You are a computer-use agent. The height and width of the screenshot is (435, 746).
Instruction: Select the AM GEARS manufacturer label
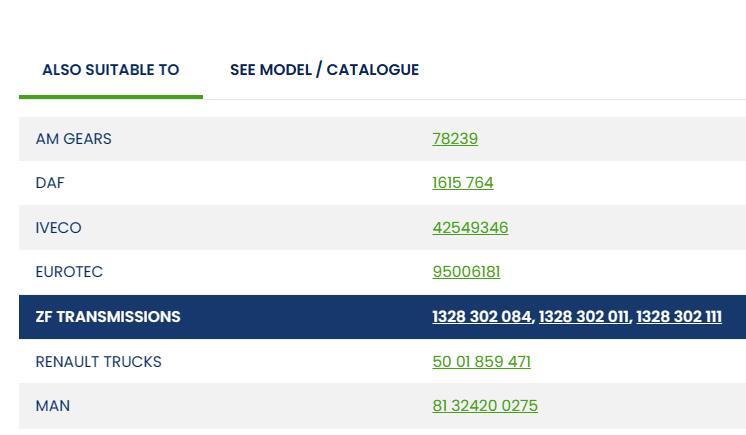point(73,139)
